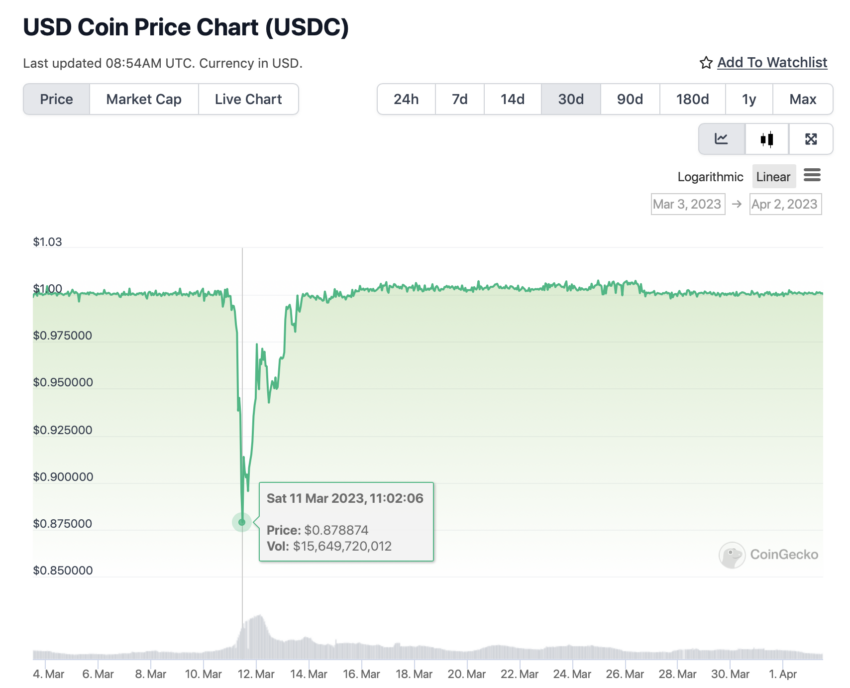This screenshot has height=688, width=850.
Task: Switch to the Live Chart tab
Action: click(x=248, y=99)
